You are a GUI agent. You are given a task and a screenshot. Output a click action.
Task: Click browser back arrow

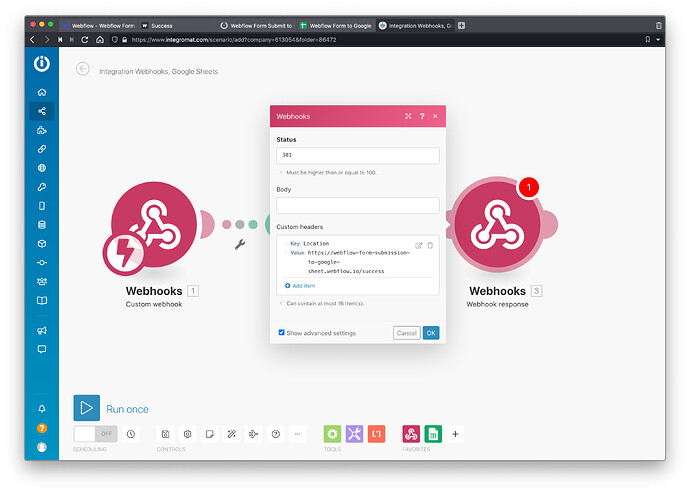(x=32, y=40)
